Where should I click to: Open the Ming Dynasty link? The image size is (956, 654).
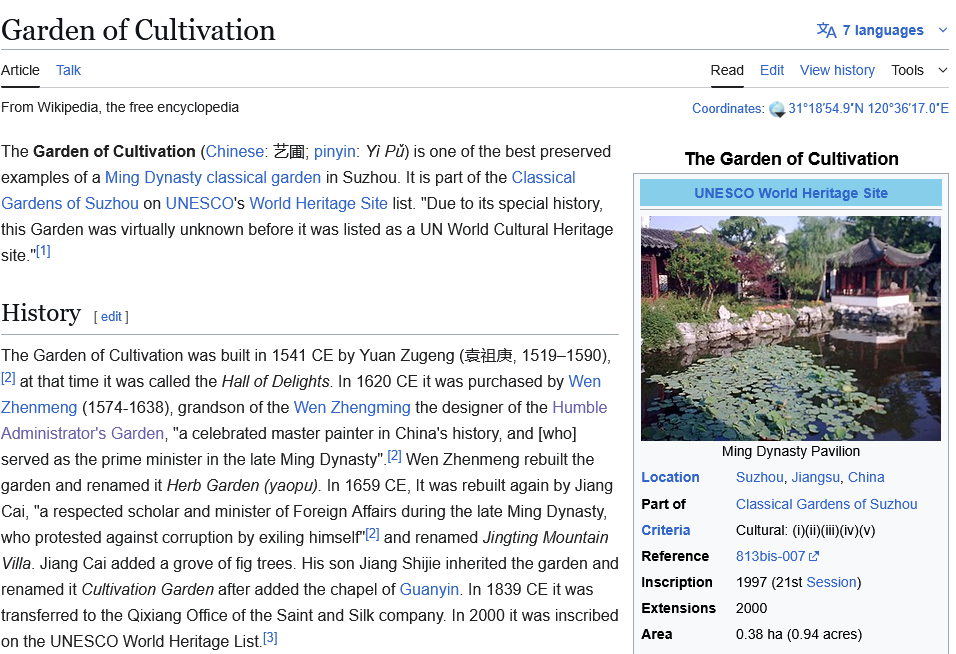tap(153, 177)
